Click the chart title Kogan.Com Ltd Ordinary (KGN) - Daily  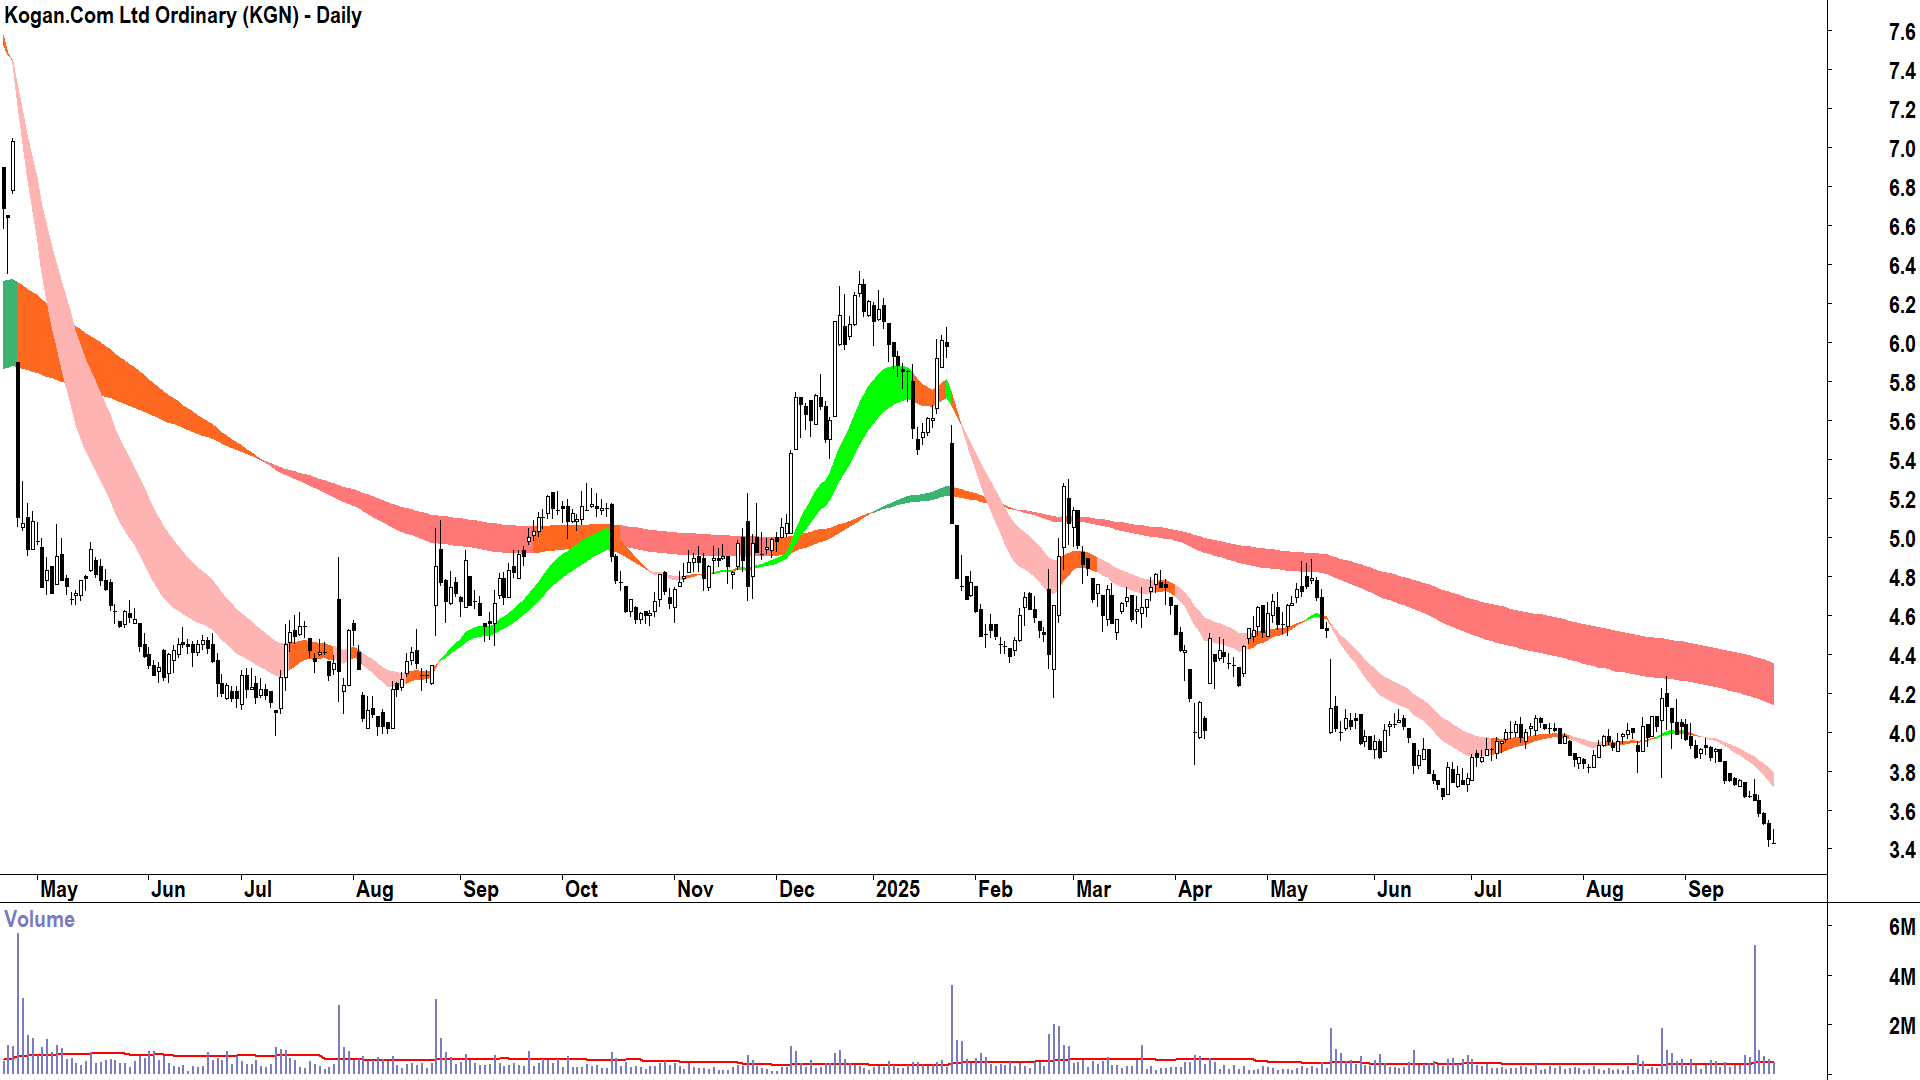(x=183, y=16)
